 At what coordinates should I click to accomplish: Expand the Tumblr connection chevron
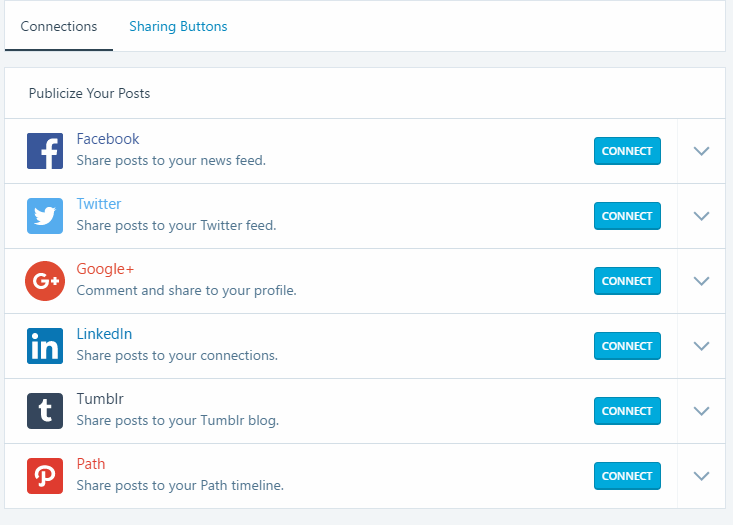tap(701, 411)
